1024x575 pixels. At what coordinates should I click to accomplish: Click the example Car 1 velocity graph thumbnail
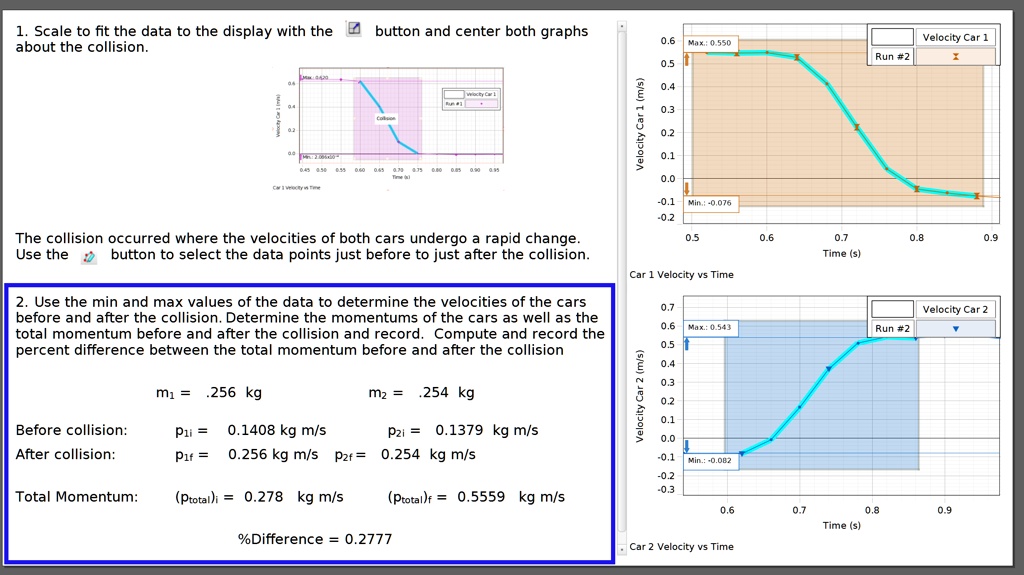(x=389, y=128)
